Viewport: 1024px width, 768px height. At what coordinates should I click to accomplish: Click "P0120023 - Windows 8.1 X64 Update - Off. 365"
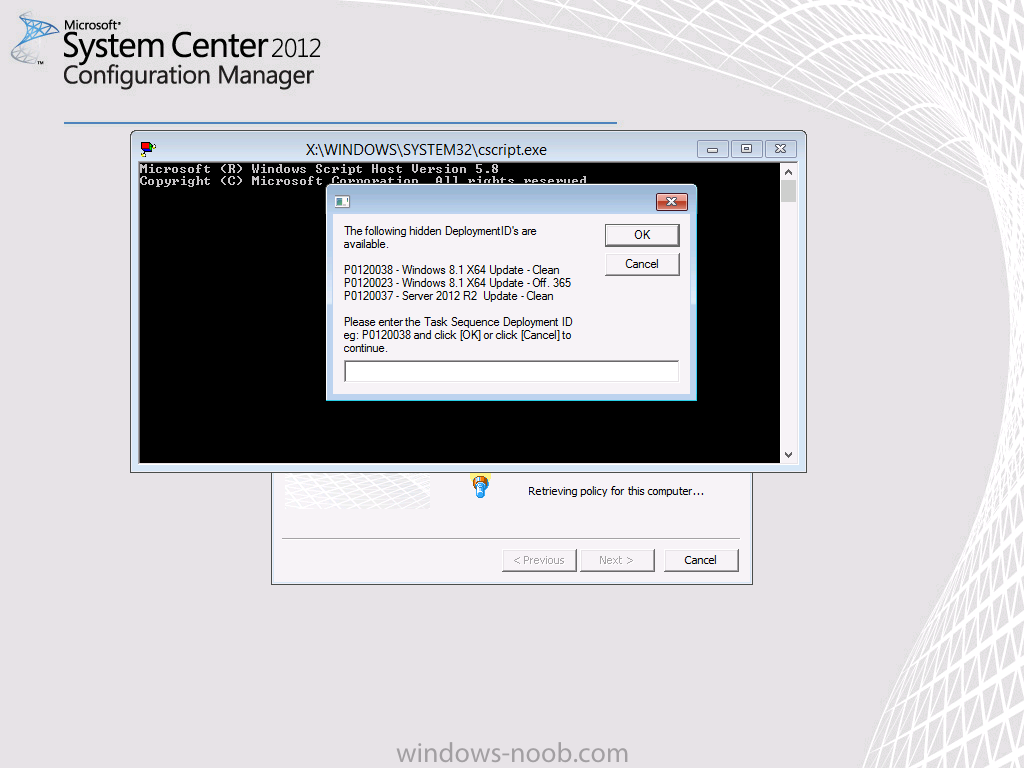point(457,283)
